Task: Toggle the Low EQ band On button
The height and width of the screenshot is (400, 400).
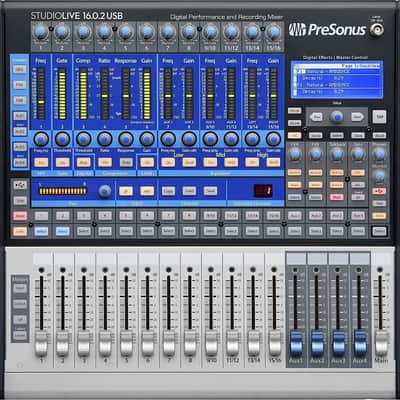Action: click(168, 163)
